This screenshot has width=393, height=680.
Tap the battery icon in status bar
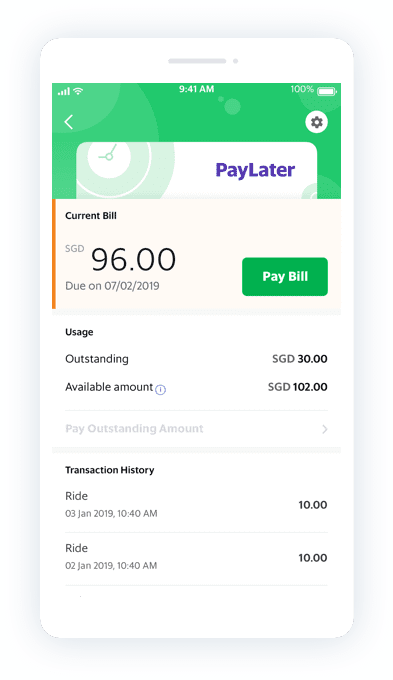[327, 91]
